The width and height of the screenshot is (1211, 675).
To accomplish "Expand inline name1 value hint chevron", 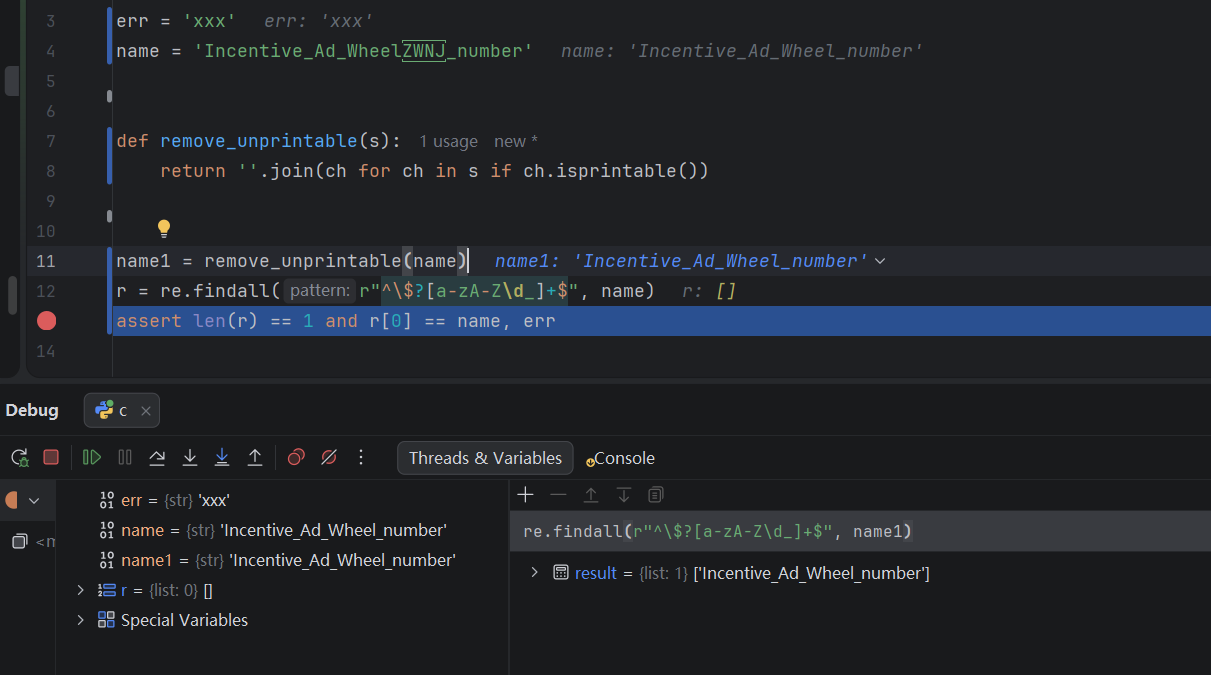I will [880, 261].
